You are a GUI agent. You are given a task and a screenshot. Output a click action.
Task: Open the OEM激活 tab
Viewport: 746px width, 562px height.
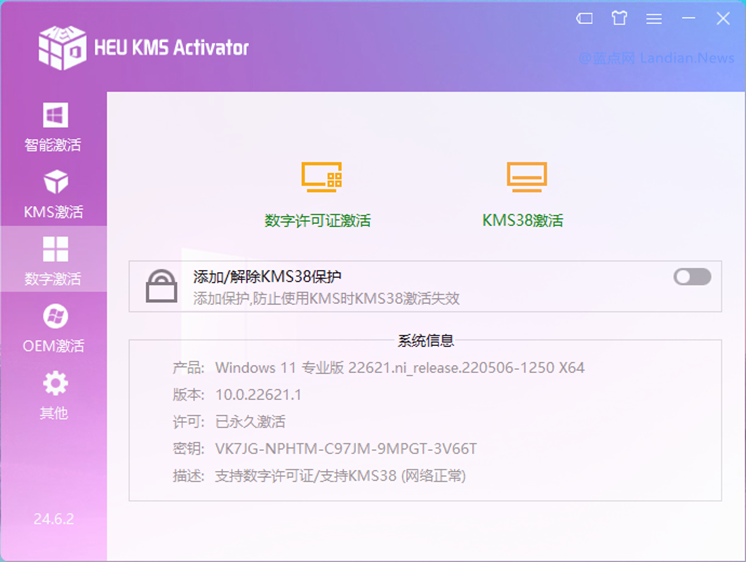pos(53,327)
